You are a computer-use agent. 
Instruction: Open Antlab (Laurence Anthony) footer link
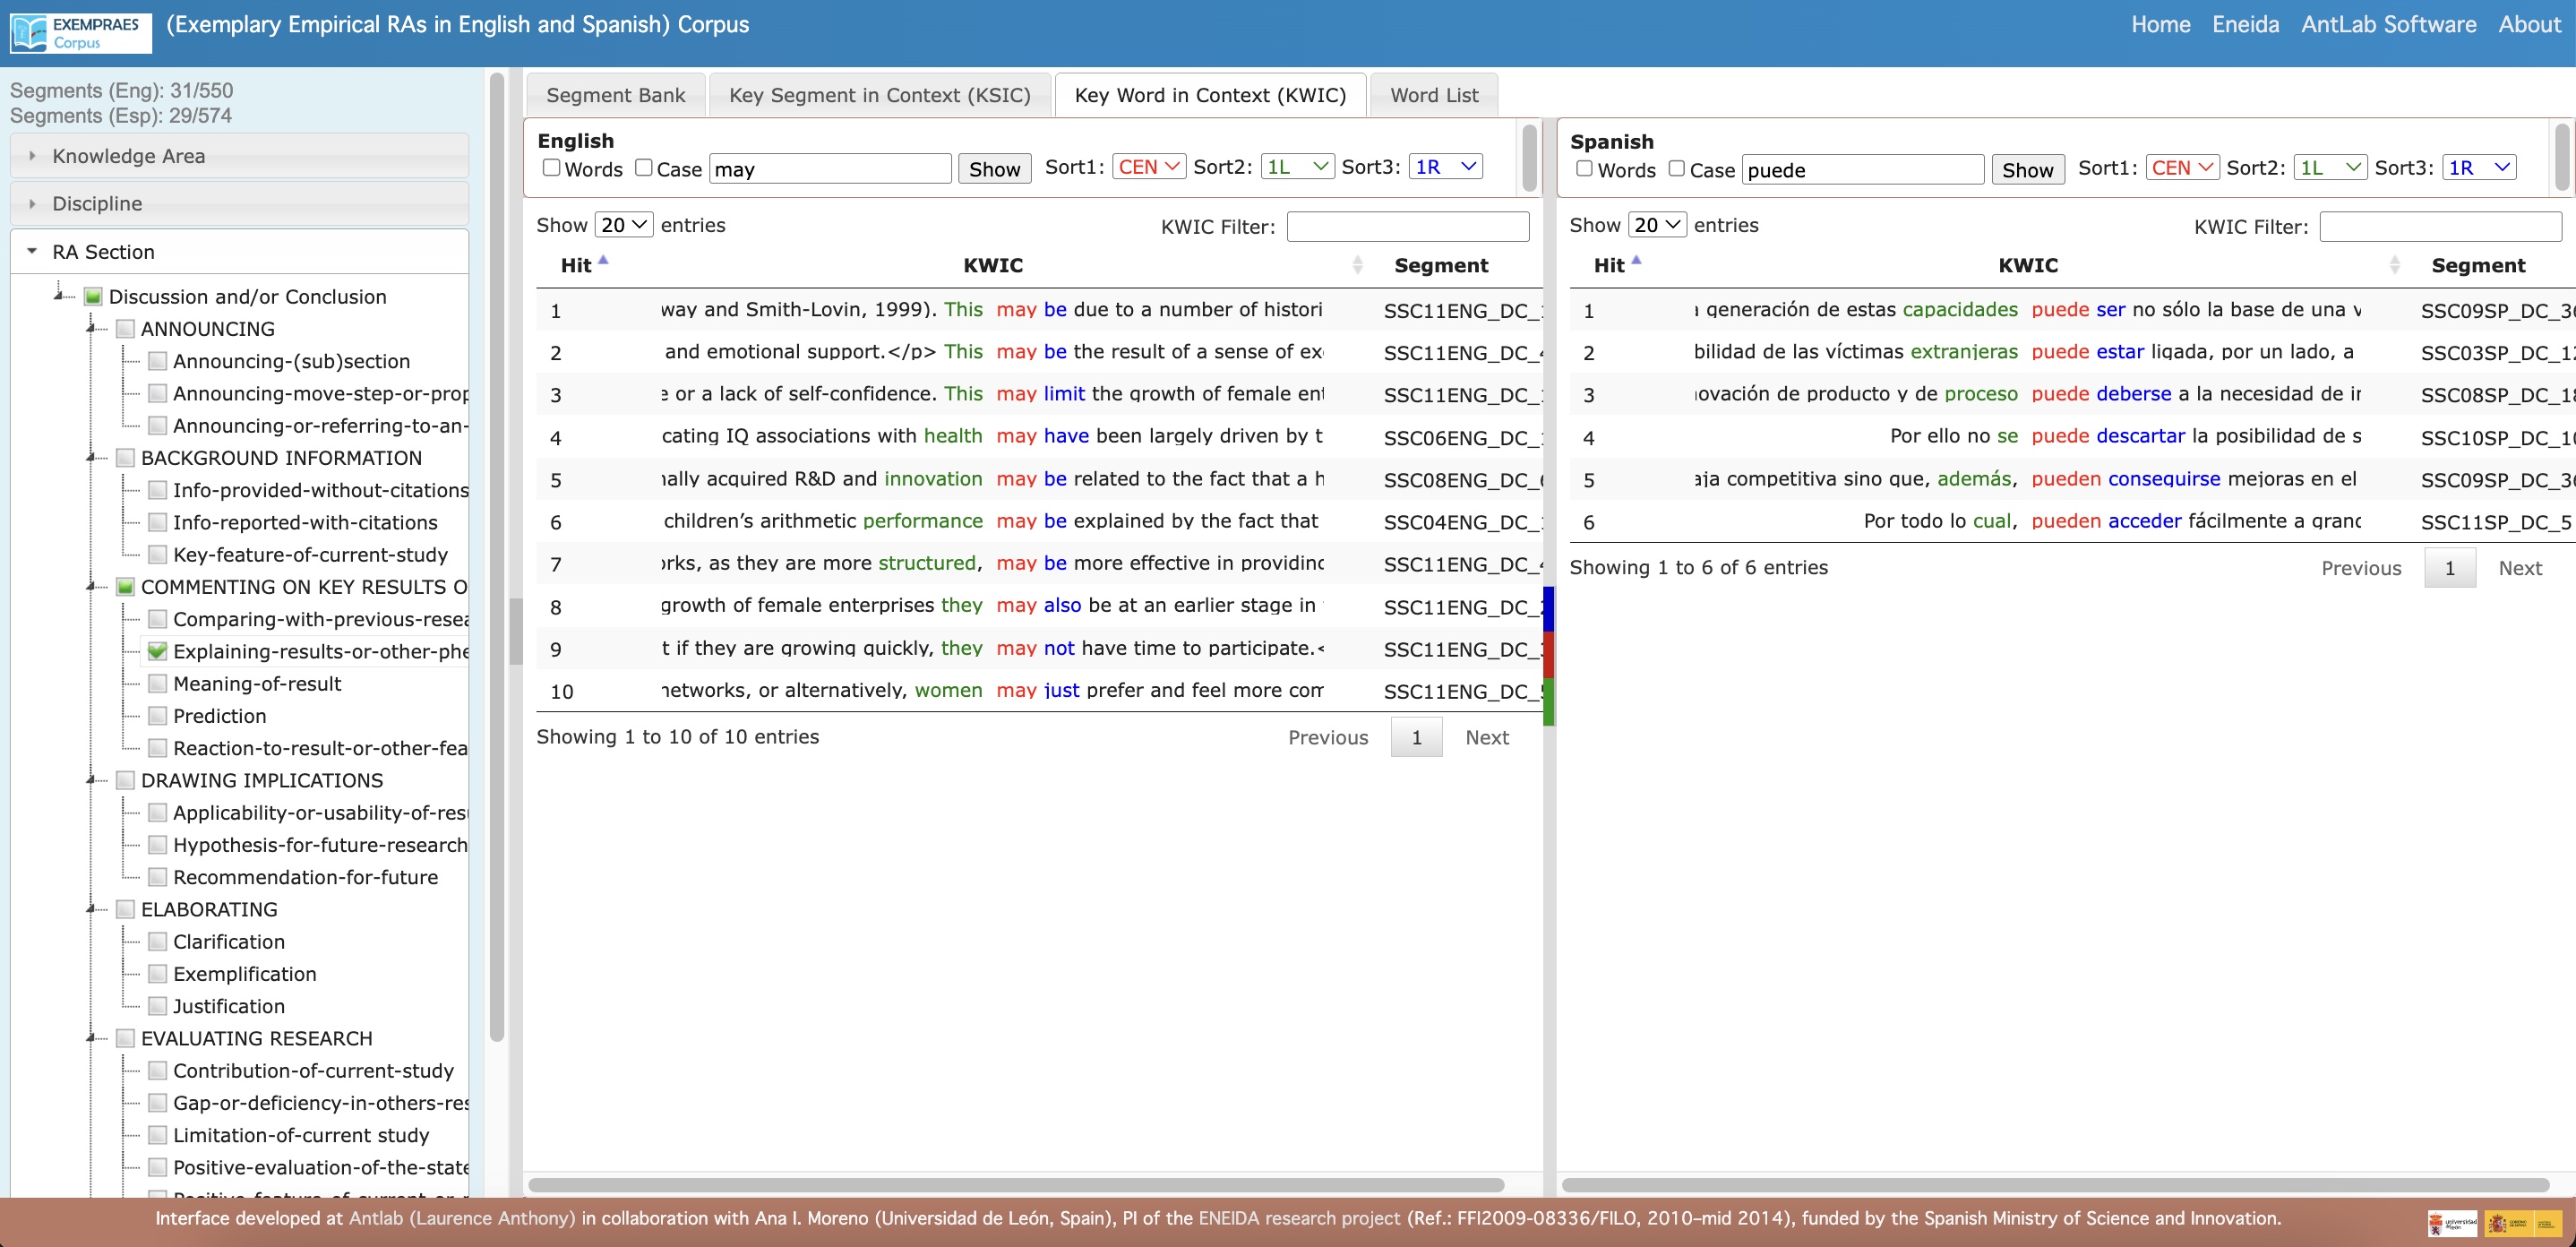point(461,1218)
